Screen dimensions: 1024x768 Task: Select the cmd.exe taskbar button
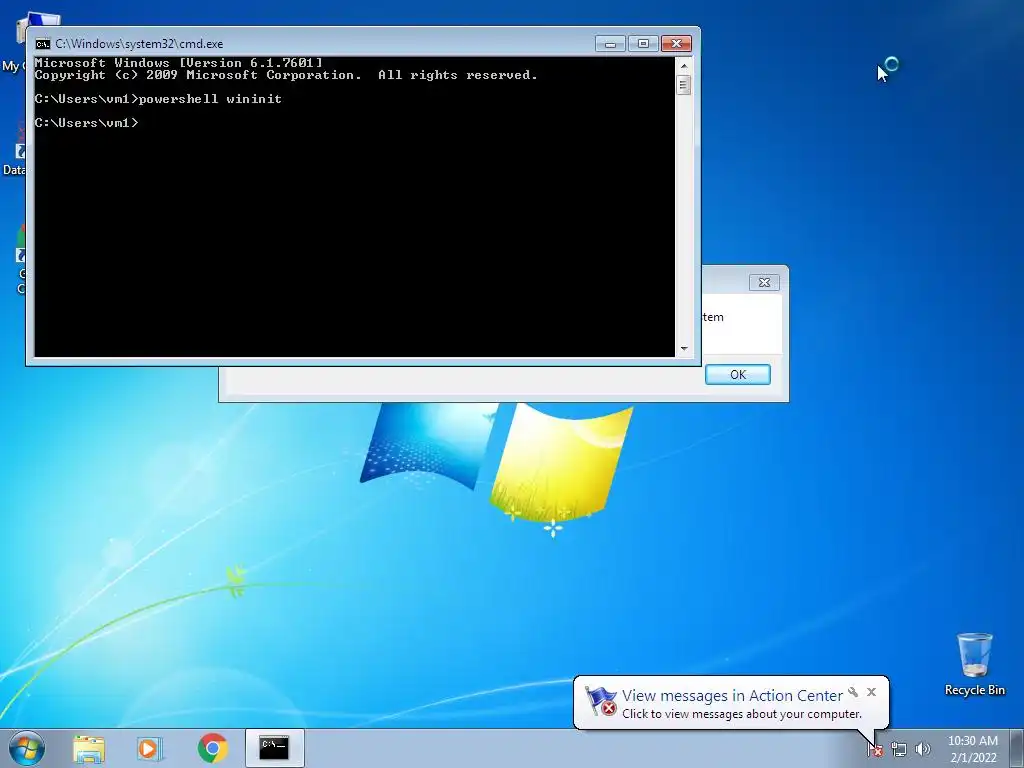point(274,748)
